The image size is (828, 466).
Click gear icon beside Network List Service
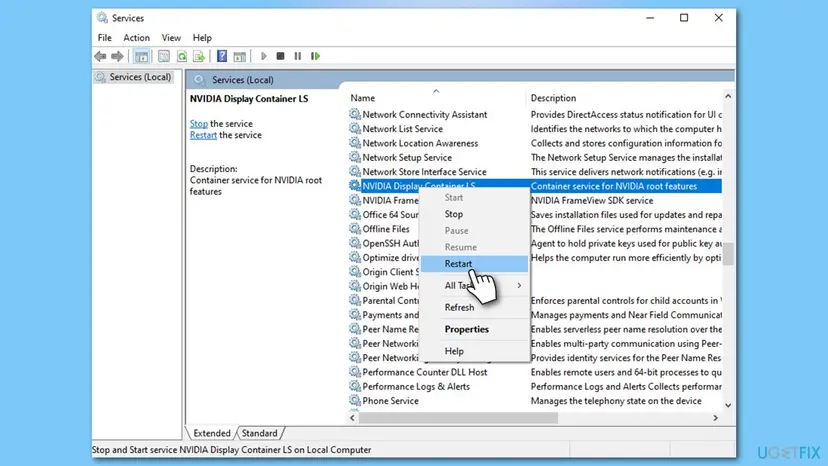click(x=355, y=128)
